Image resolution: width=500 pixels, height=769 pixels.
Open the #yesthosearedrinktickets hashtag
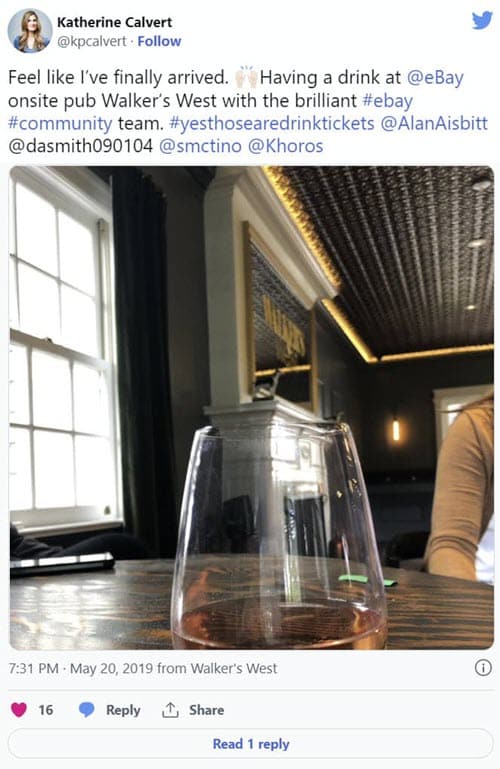[272, 123]
